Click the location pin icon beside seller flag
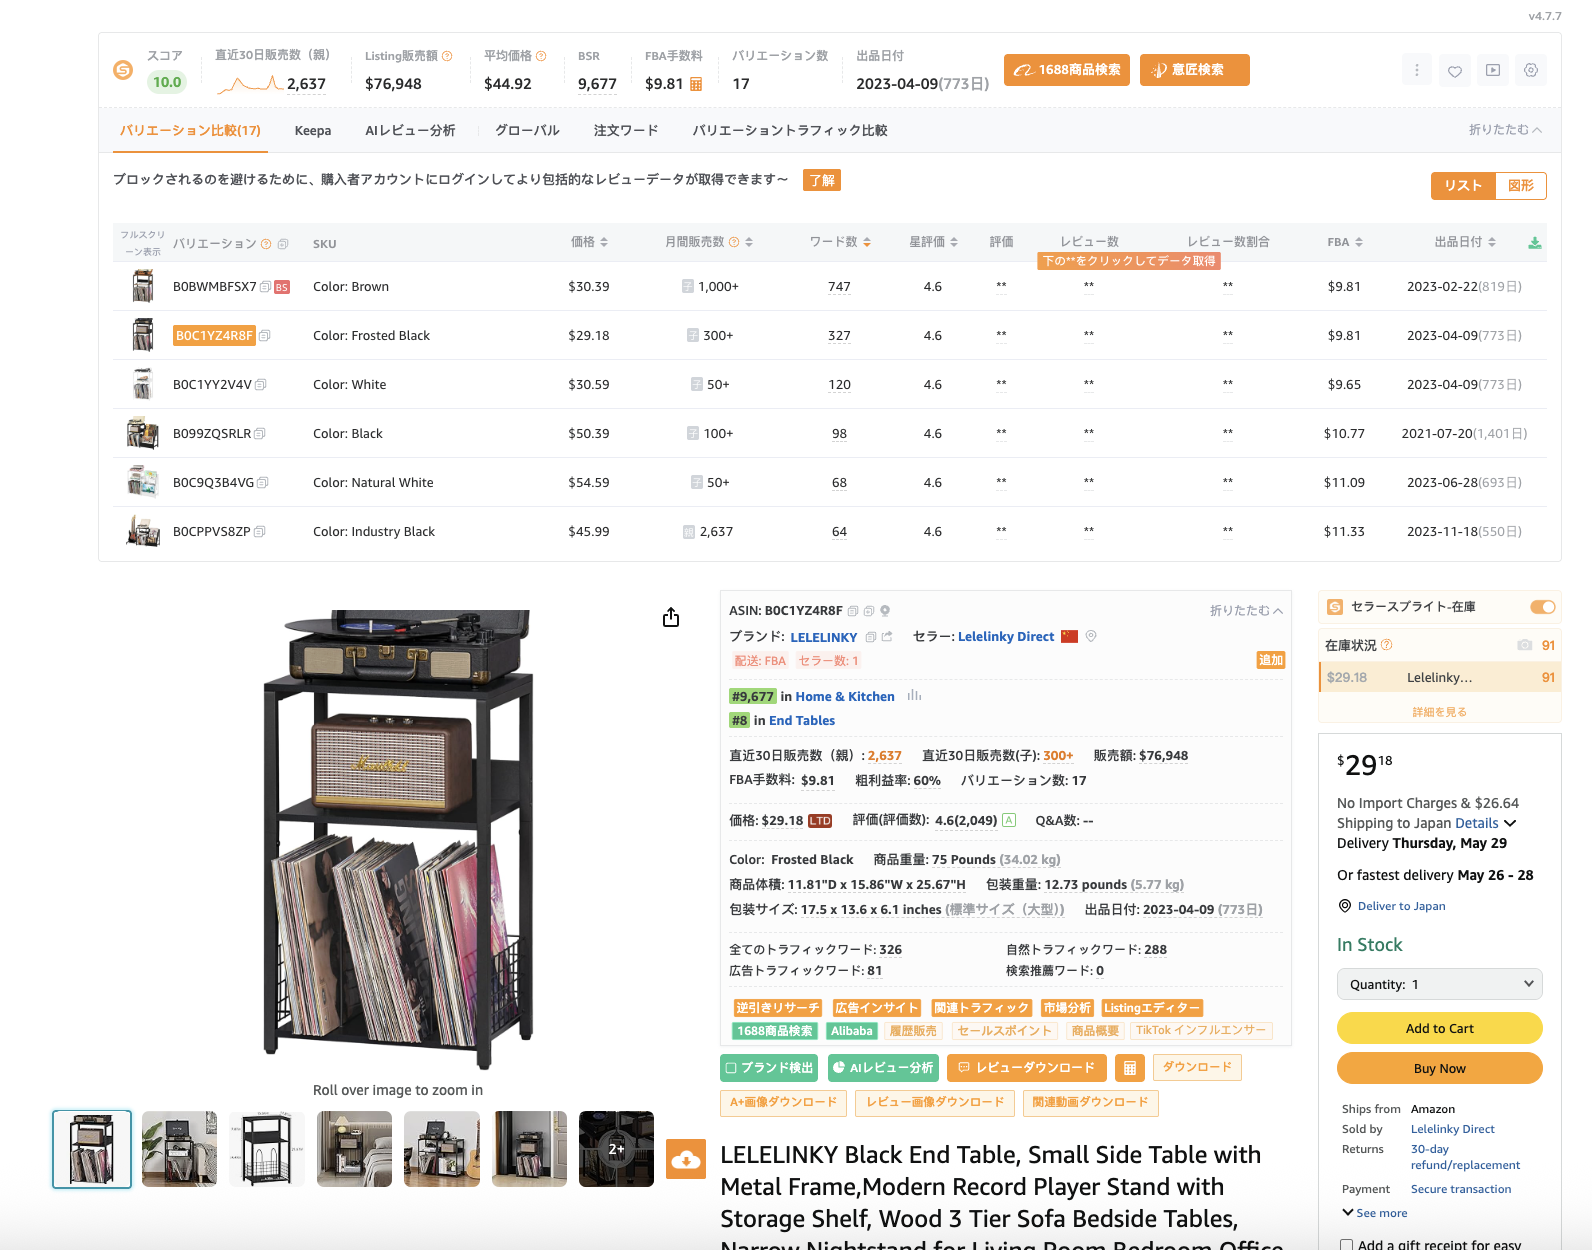Viewport: 1592px width, 1250px height. (x=1091, y=636)
